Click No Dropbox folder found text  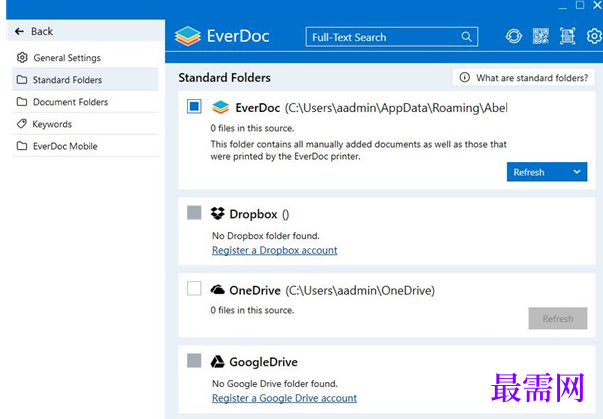coord(266,236)
